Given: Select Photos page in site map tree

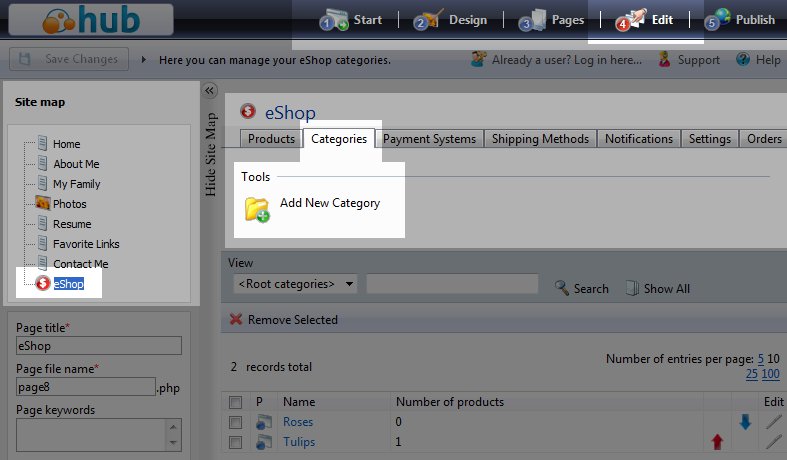Looking at the screenshot, I should point(69,204).
